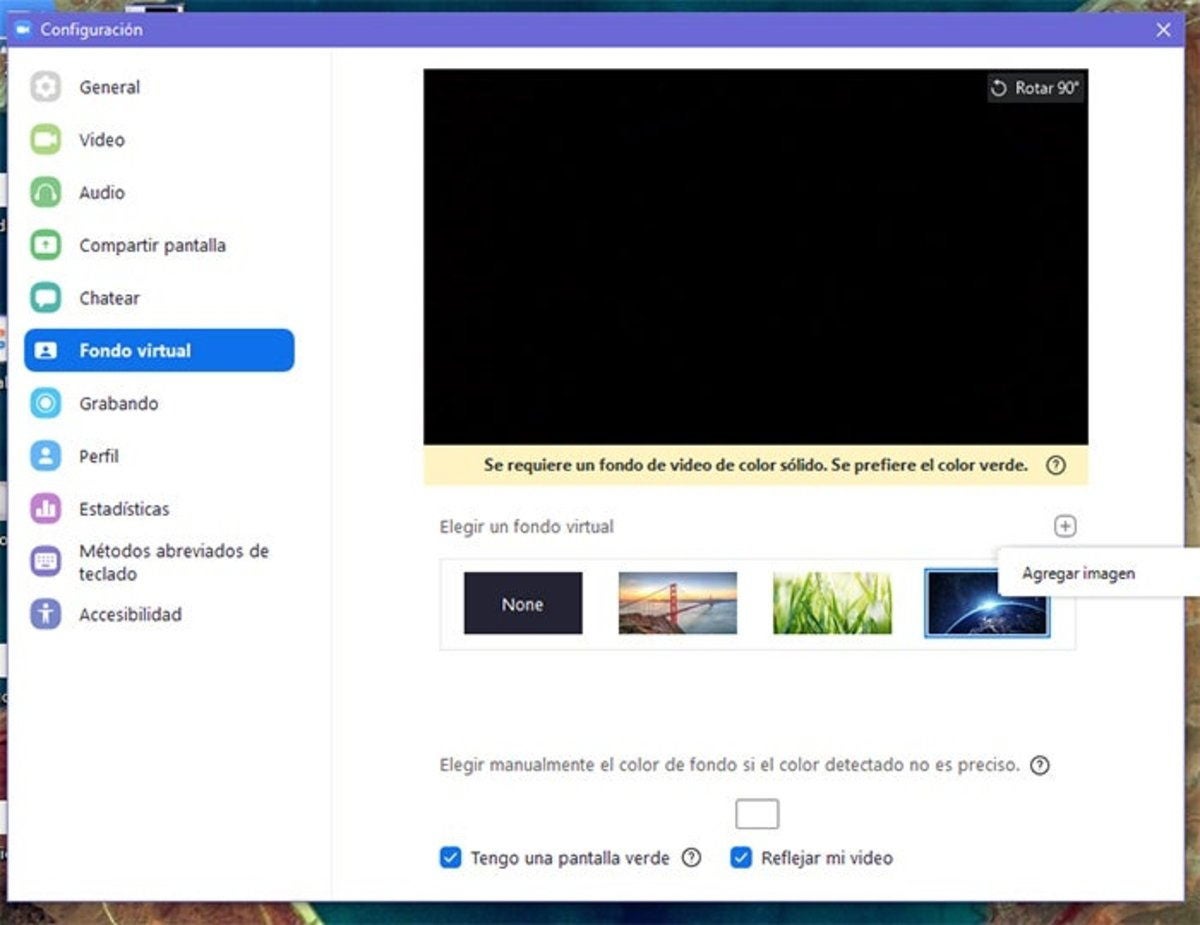Open the Perfil settings section

[x=99, y=456]
